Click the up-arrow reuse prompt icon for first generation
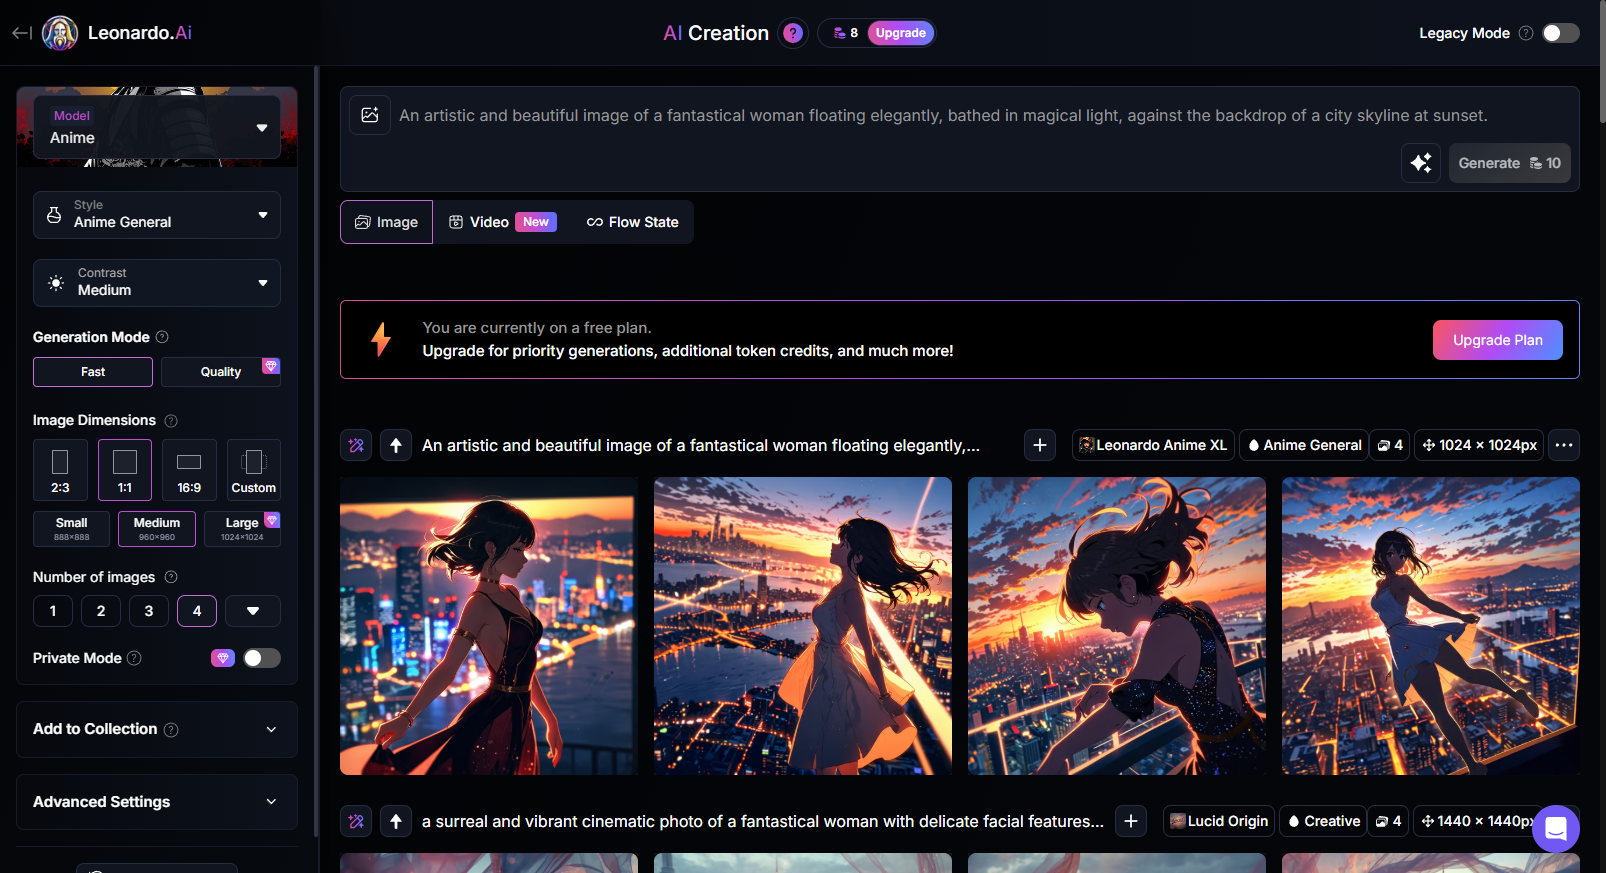The image size is (1606, 873). click(396, 445)
